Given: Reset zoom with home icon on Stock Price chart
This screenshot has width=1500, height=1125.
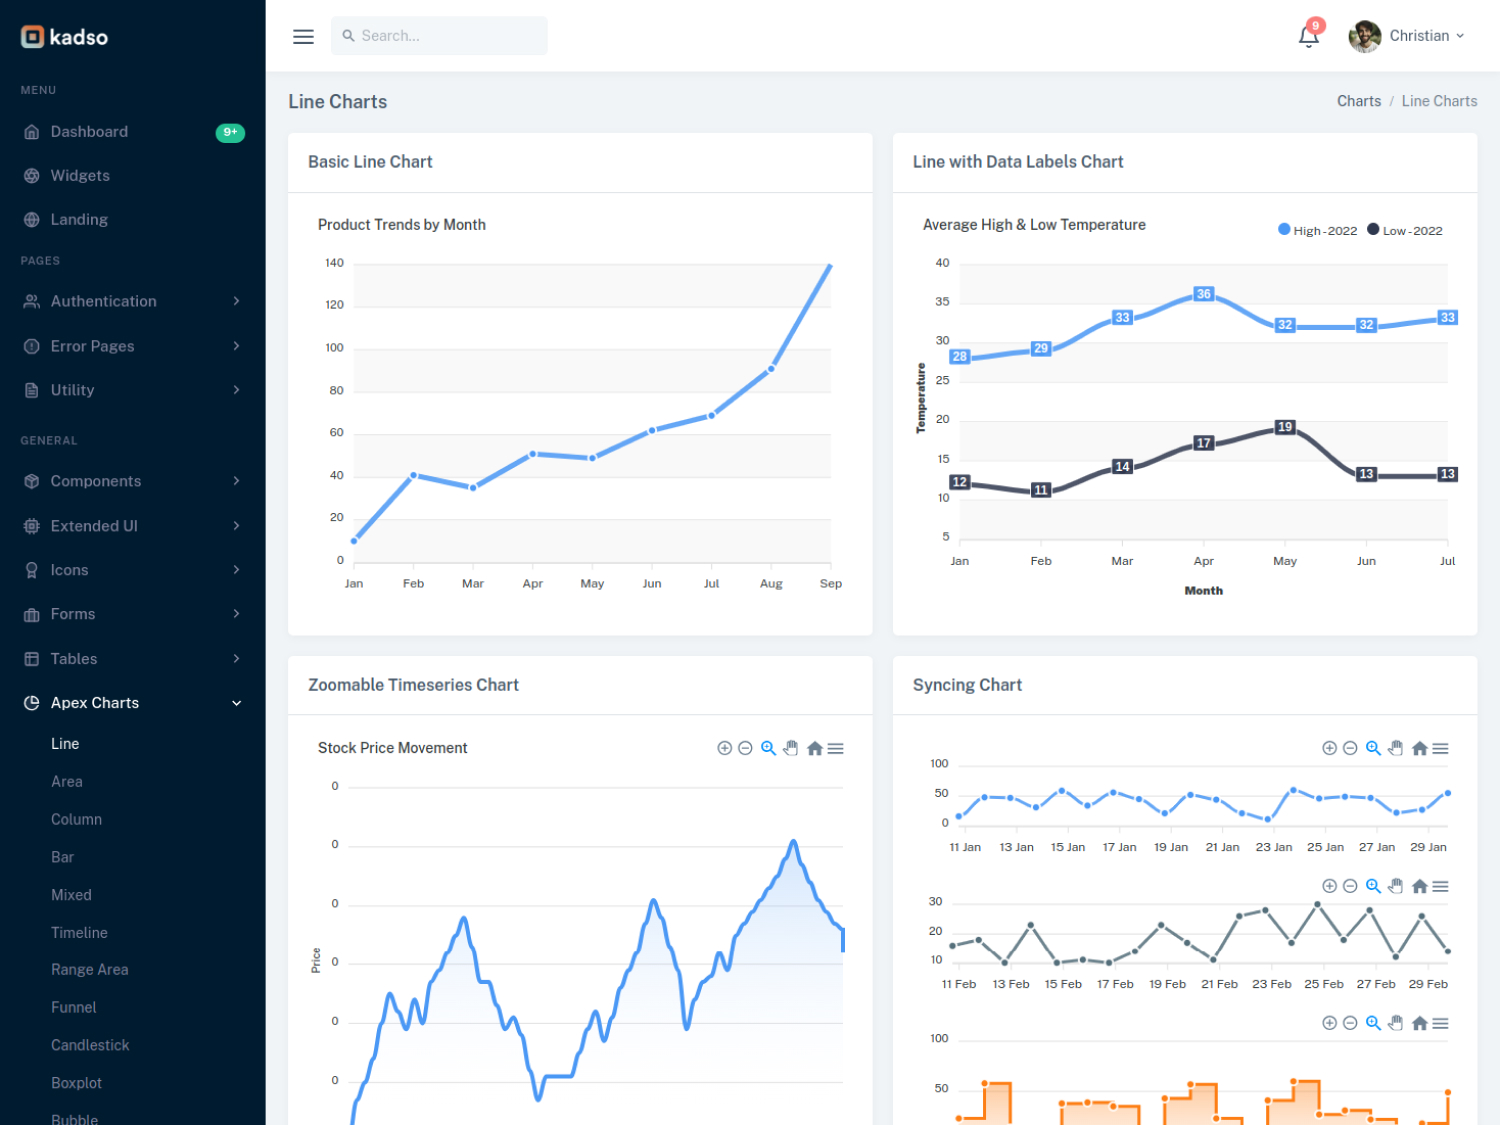Looking at the screenshot, I should (814, 748).
